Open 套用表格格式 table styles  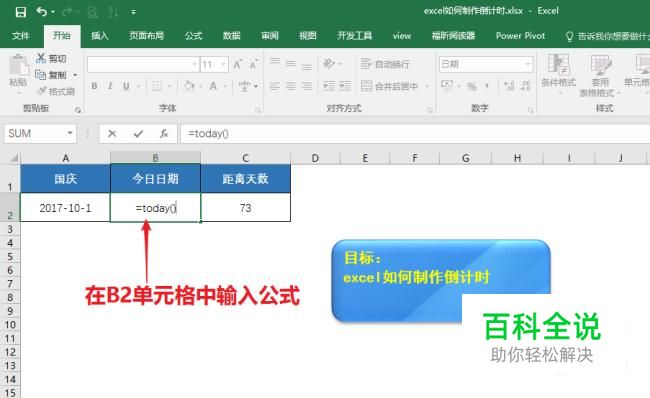click(x=600, y=75)
